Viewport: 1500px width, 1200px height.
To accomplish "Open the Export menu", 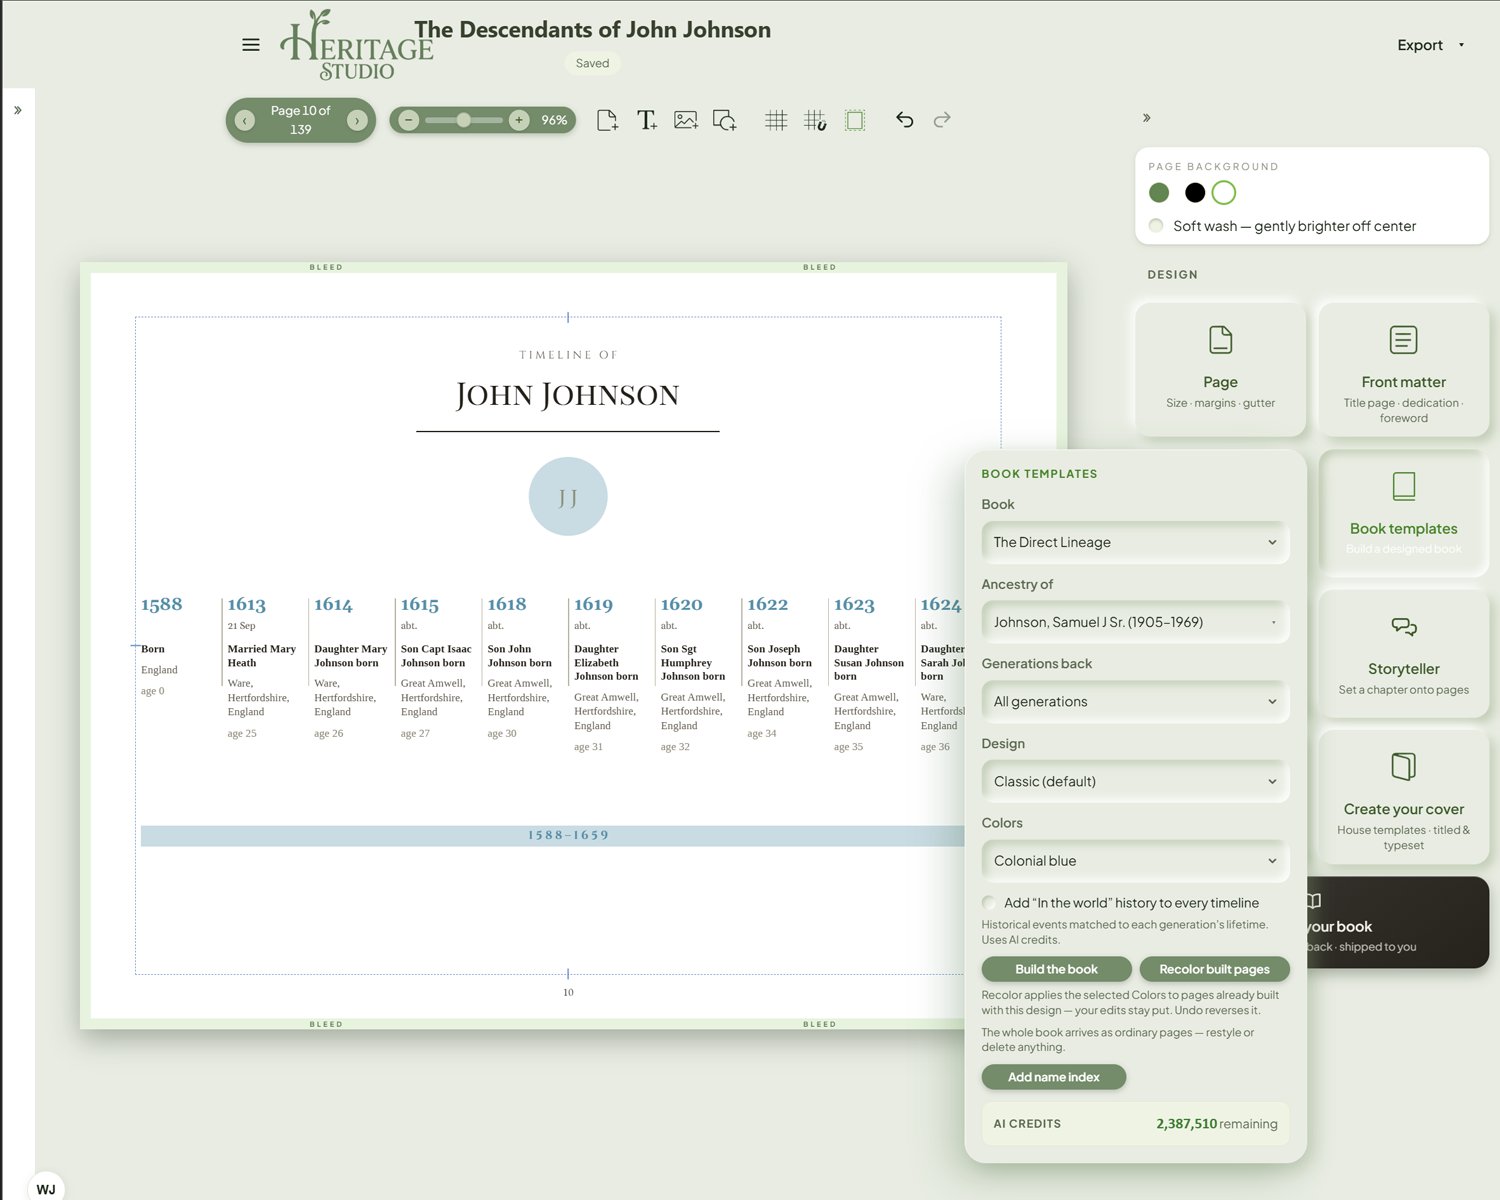I will [1430, 45].
